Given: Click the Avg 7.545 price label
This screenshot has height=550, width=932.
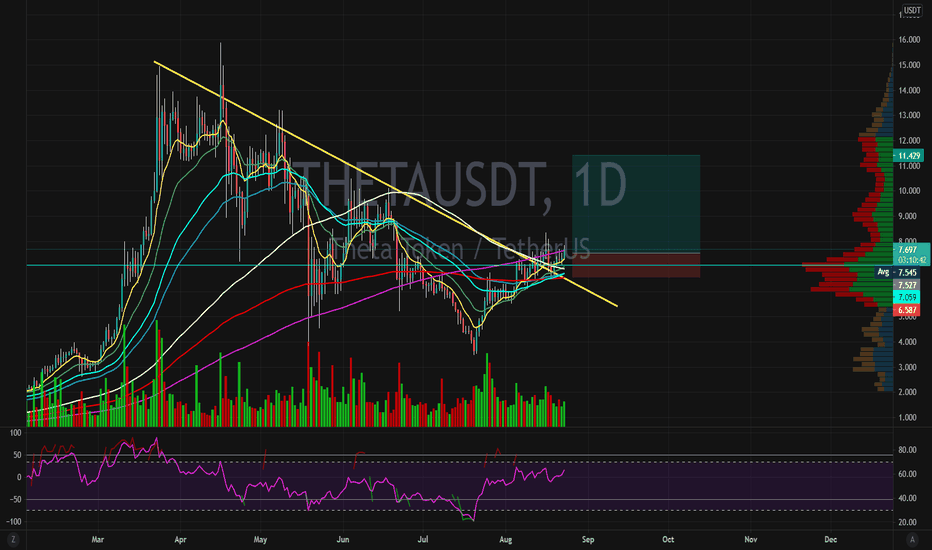Looking at the screenshot, I should pos(898,272).
